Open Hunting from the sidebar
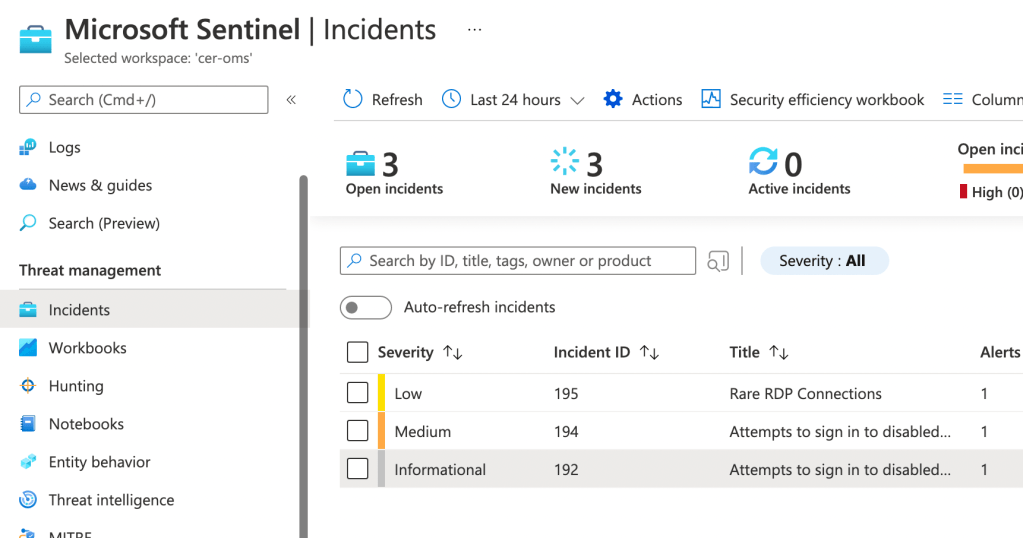This screenshot has width=1023, height=538. pyautogui.click(x=76, y=386)
